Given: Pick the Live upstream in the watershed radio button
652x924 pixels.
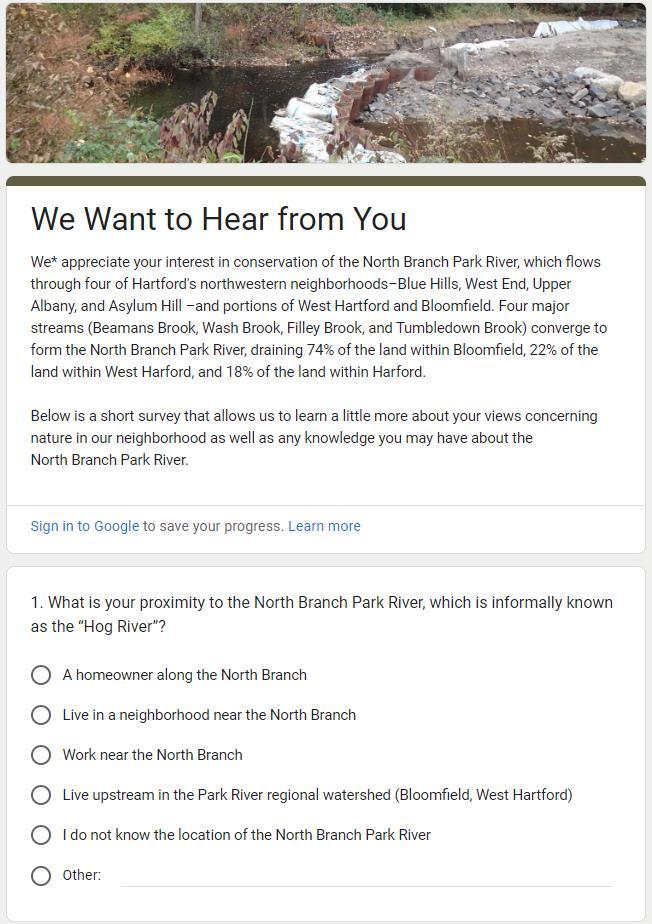Looking at the screenshot, I should pyautogui.click(x=41, y=795).
